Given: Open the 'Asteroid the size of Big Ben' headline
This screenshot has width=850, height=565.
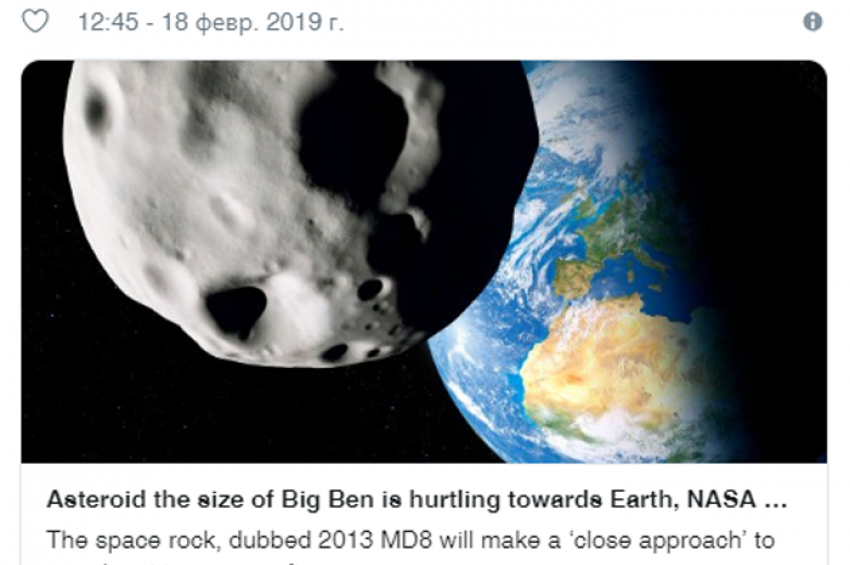Looking at the screenshot, I should point(417,499).
